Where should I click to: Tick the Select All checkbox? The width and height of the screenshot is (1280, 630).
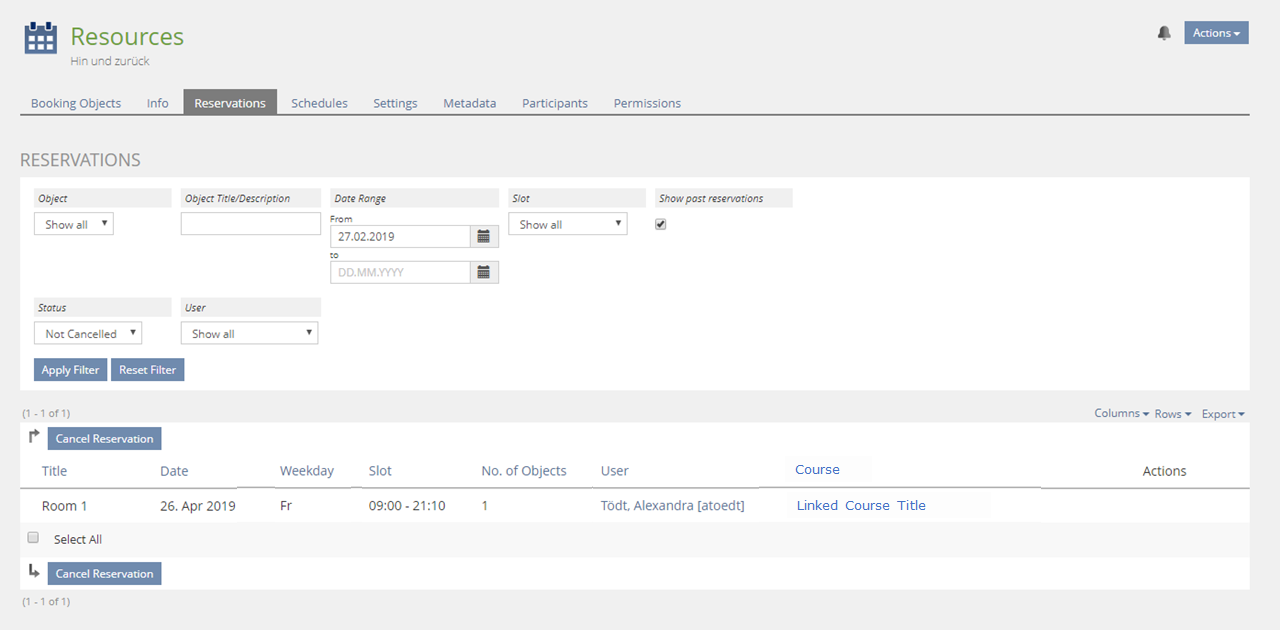coord(33,538)
